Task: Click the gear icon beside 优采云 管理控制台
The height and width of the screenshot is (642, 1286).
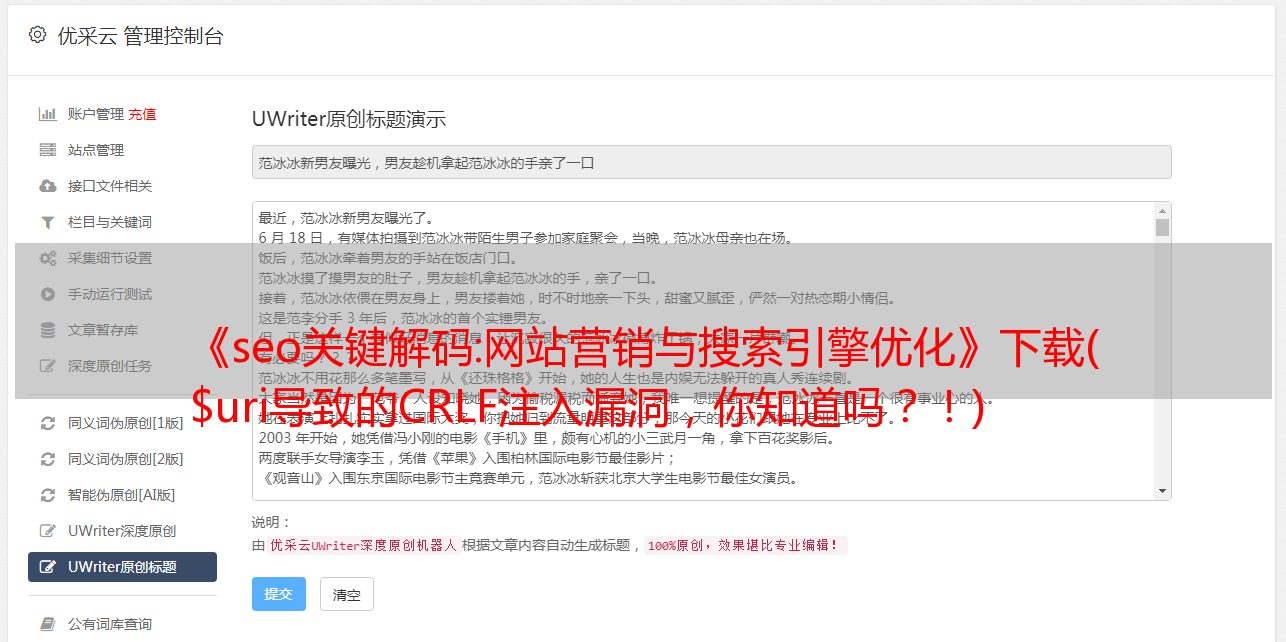Action: click(x=37, y=35)
